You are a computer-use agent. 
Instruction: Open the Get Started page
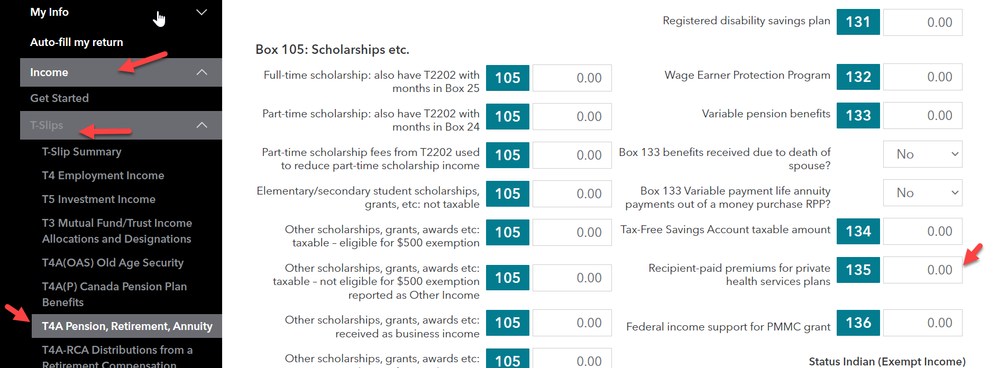point(59,98)
